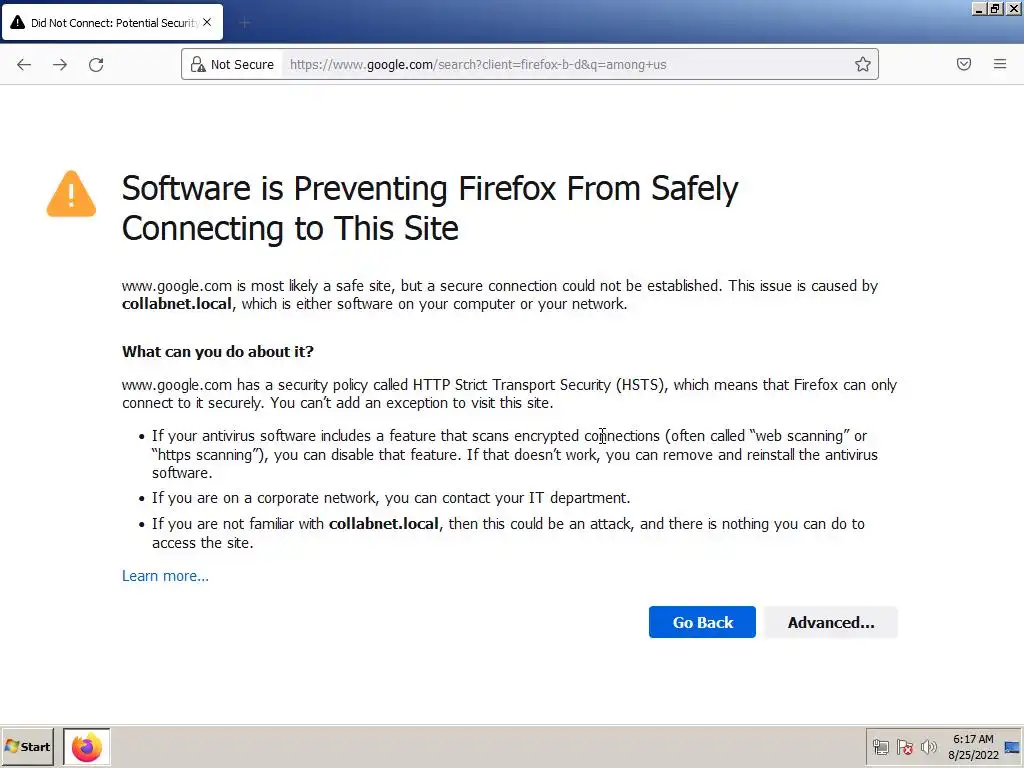Open the volume speaker tray icon

[929, 747]
